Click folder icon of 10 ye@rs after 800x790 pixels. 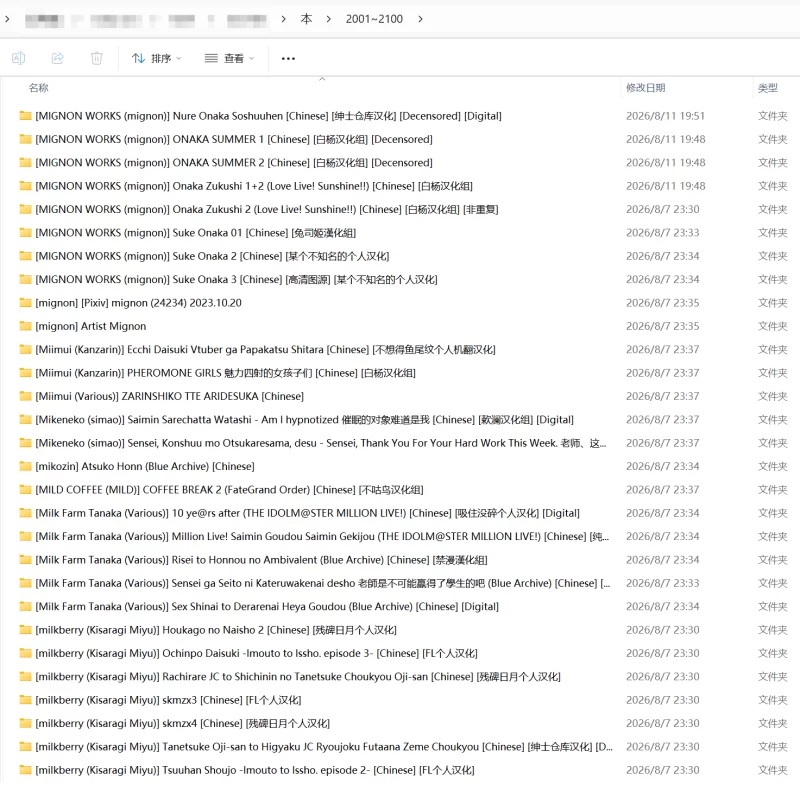tap(26, 513)
